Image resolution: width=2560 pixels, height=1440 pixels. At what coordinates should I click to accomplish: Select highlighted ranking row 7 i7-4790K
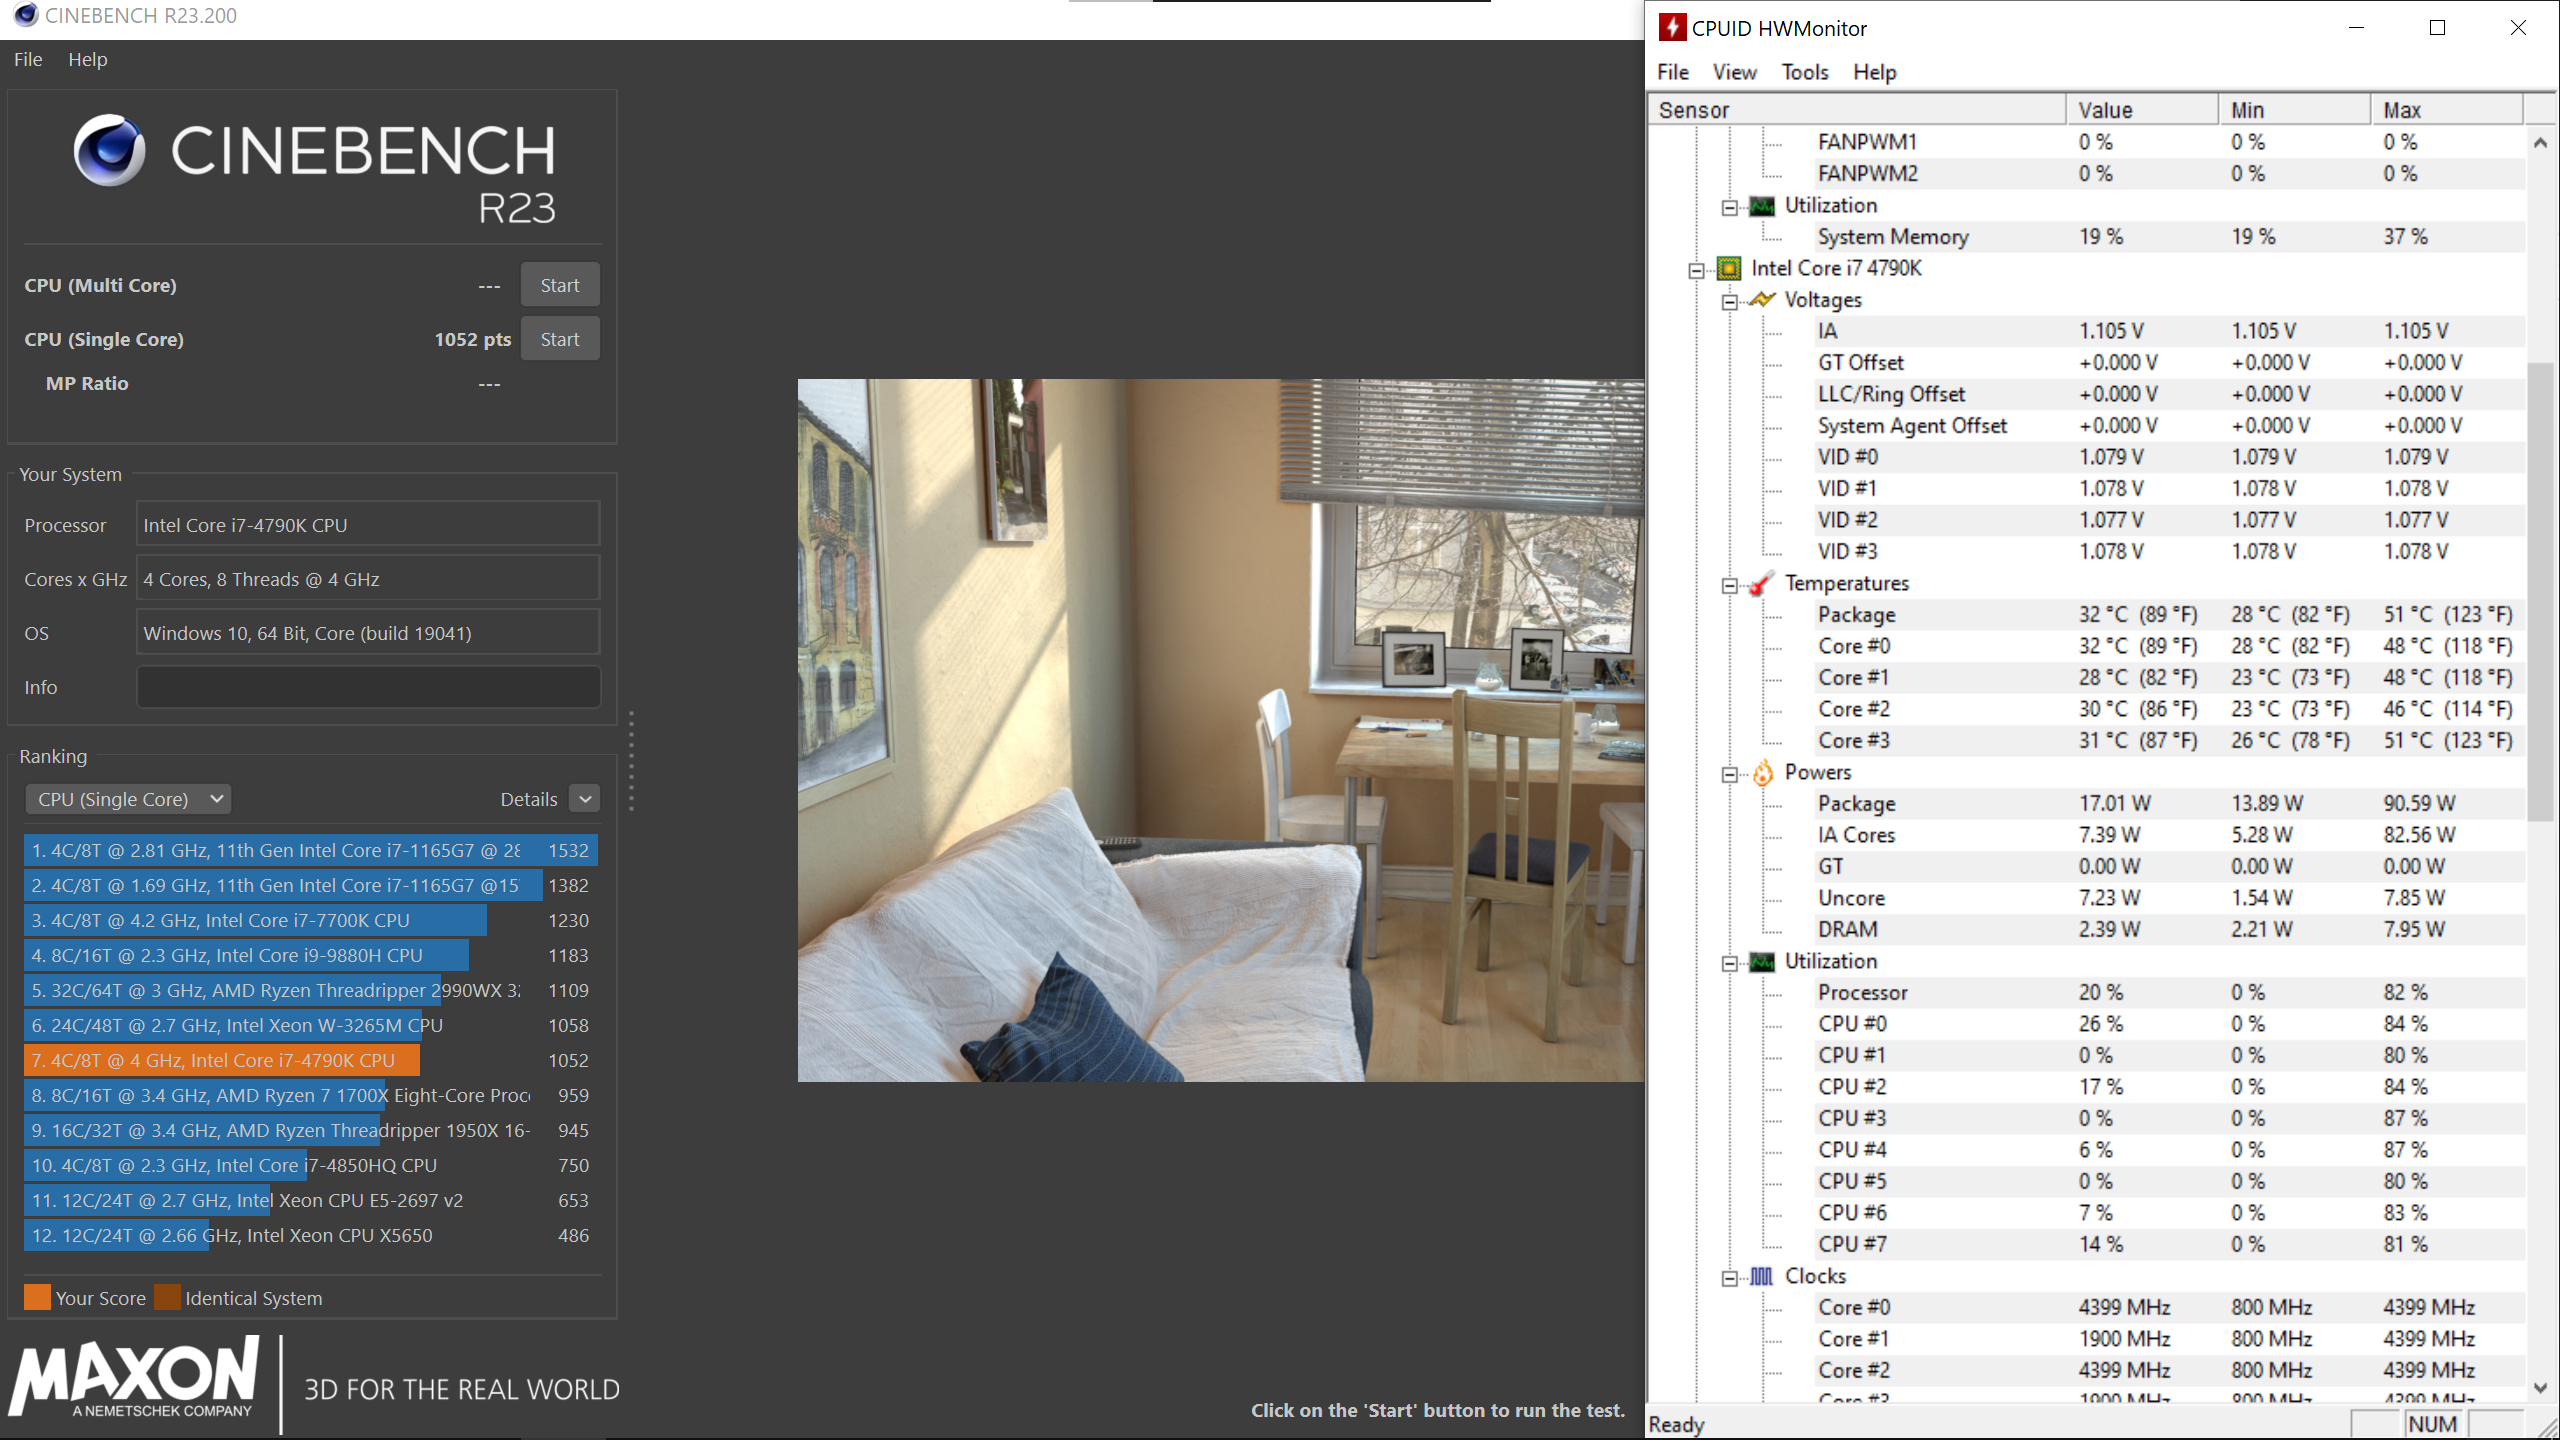(311, 1060)
